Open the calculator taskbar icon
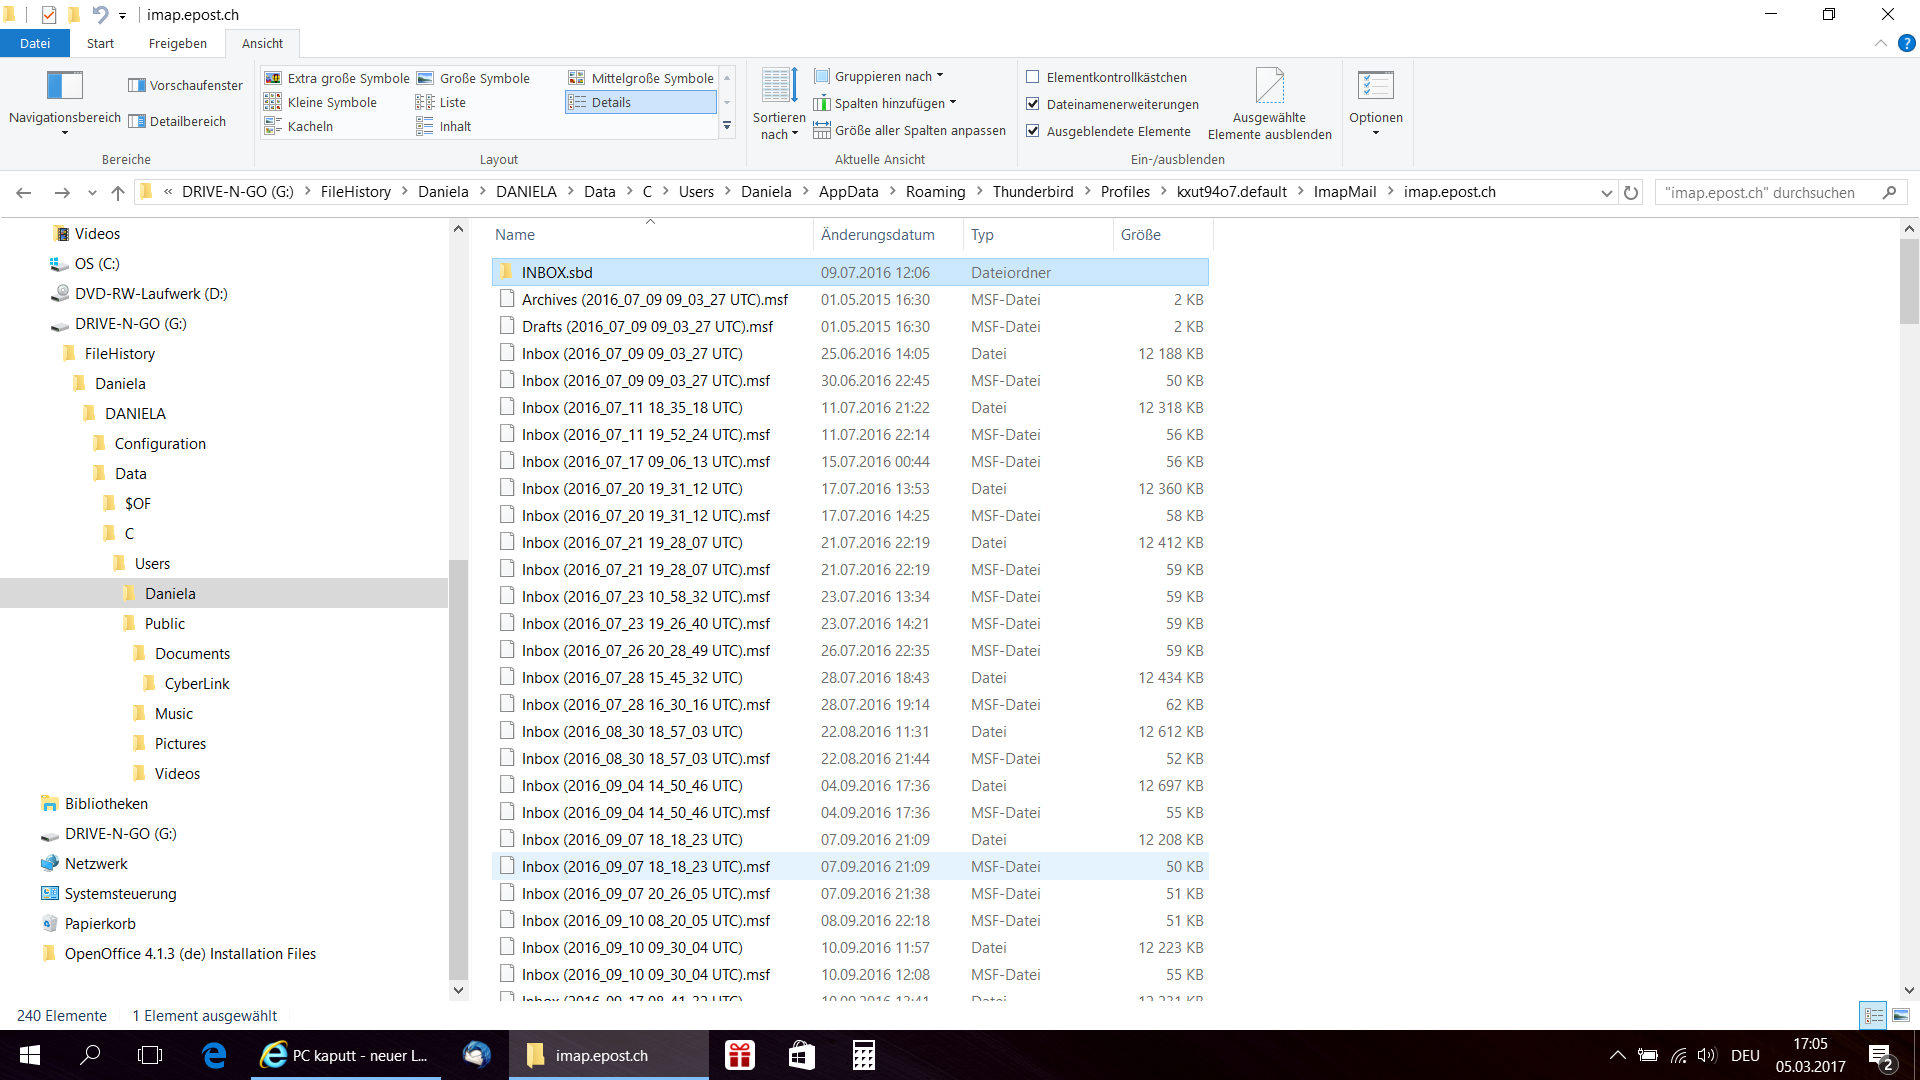The height and width of the screenshot is (1080, 1920). [x=864, y=1055]
